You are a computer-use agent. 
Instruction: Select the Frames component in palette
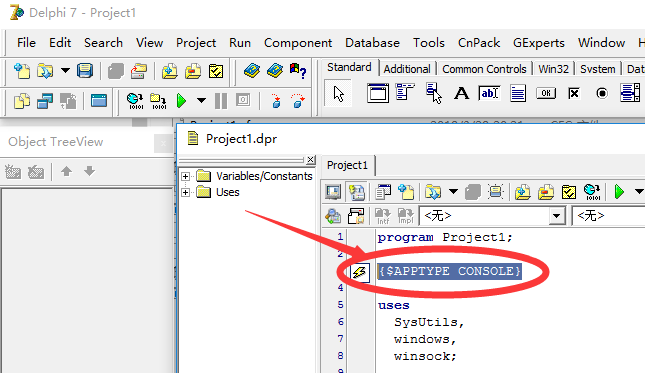(378, 93)
